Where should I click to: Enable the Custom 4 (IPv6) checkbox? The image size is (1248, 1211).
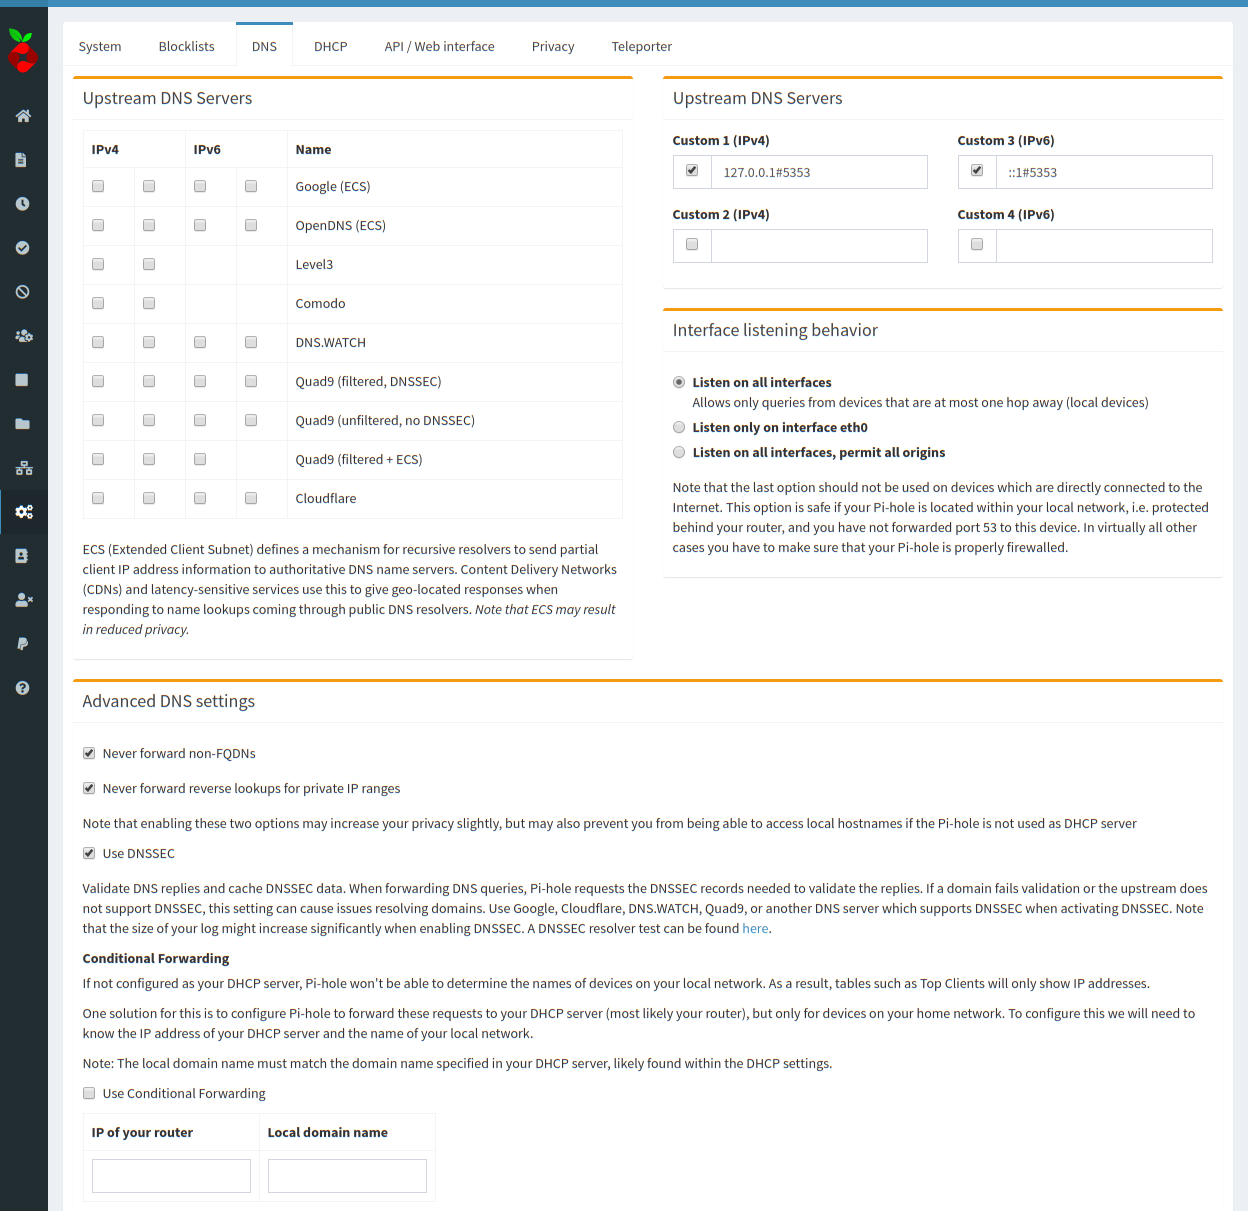[977, 244]
